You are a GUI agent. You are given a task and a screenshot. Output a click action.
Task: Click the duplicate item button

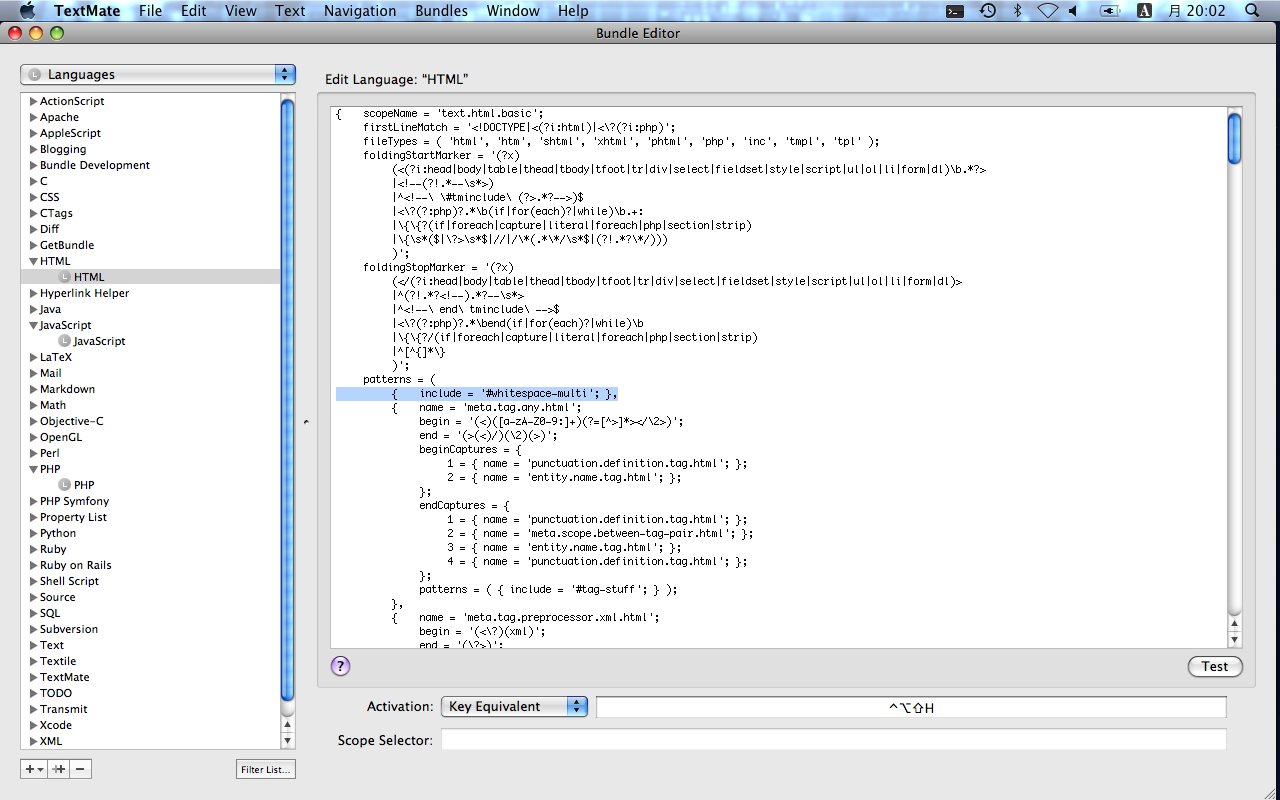click(x=59, y=769)
